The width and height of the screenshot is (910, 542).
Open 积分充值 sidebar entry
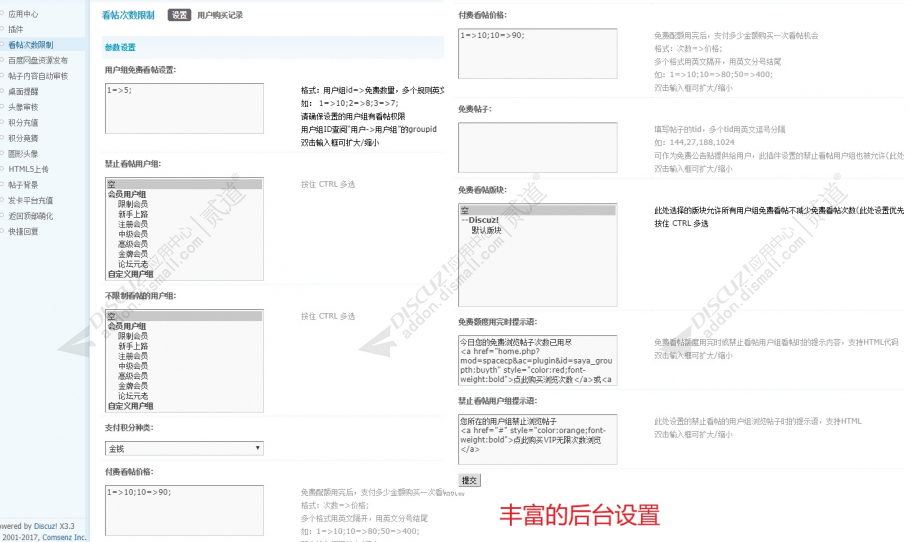[x=23, y=122]
